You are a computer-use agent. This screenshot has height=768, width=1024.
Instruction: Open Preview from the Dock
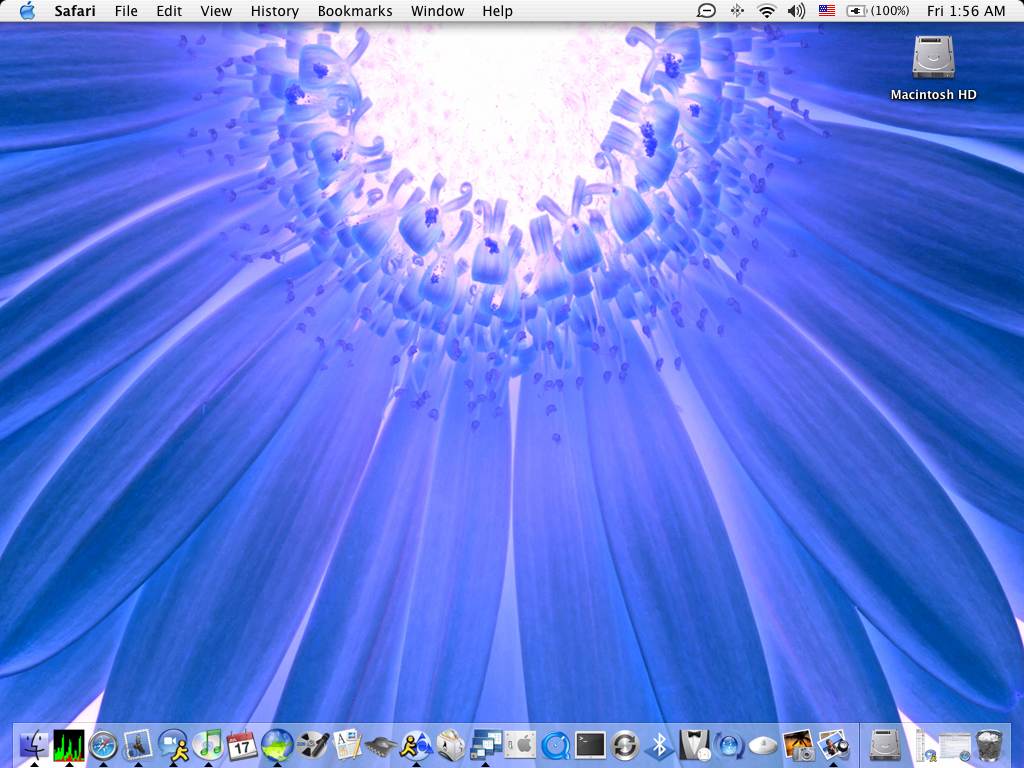tap(833, 744)
